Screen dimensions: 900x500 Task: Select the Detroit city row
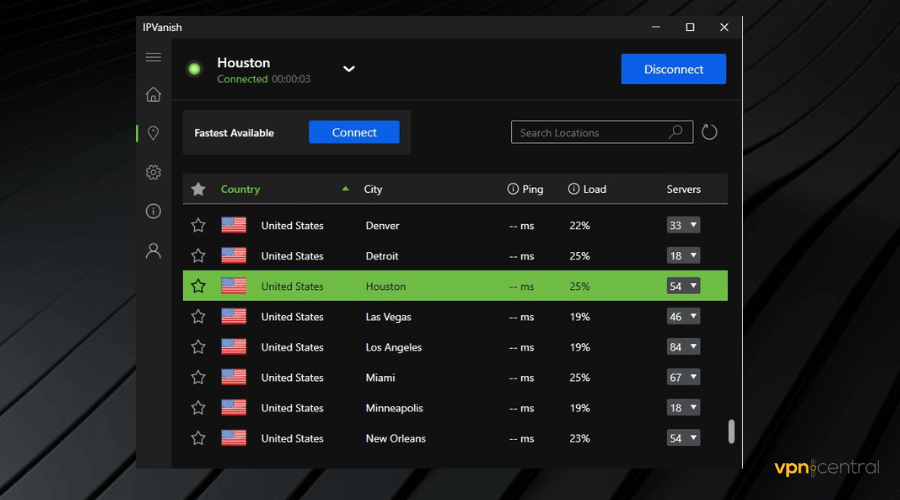coord(455,255)
